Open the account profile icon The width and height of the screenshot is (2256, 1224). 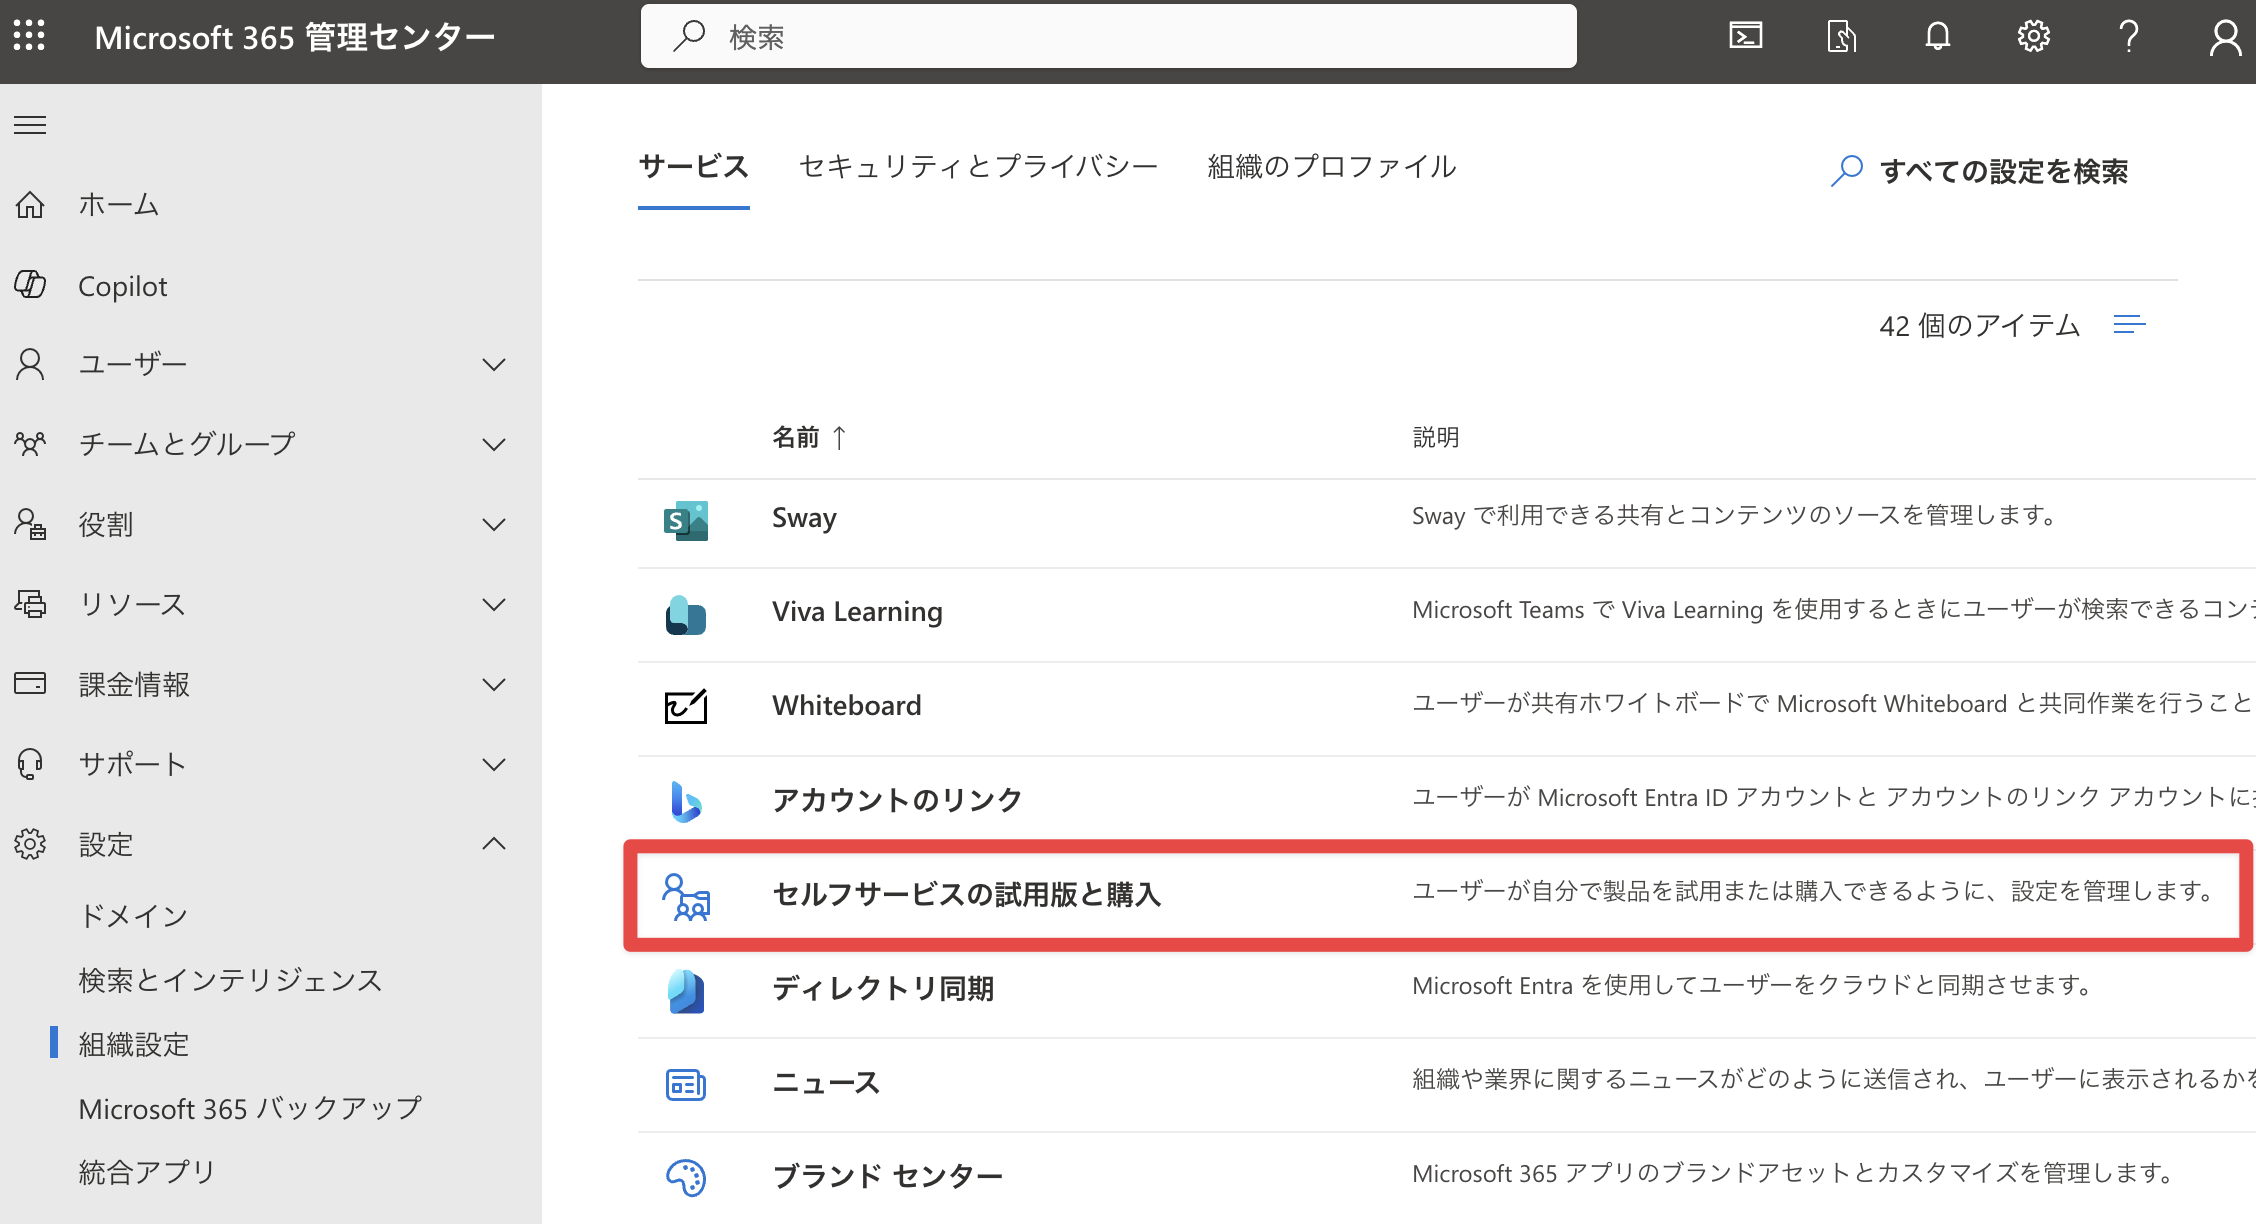point(2225,38)
